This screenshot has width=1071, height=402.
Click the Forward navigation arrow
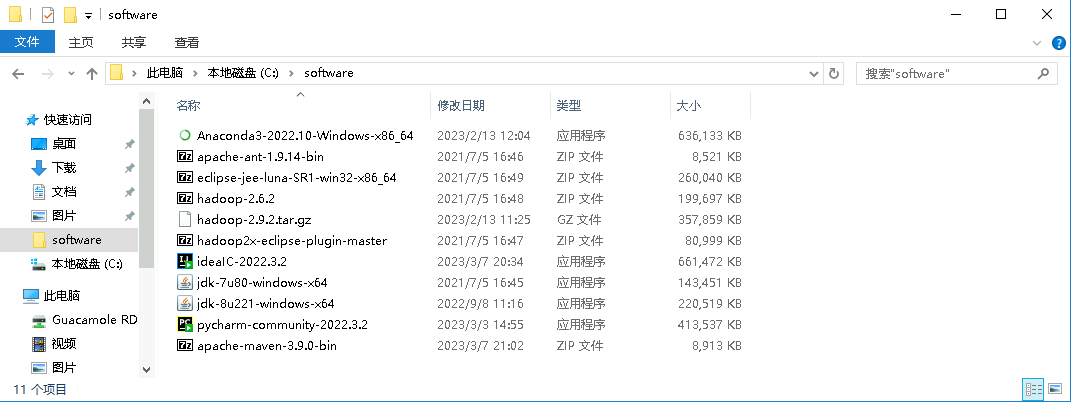48,74
